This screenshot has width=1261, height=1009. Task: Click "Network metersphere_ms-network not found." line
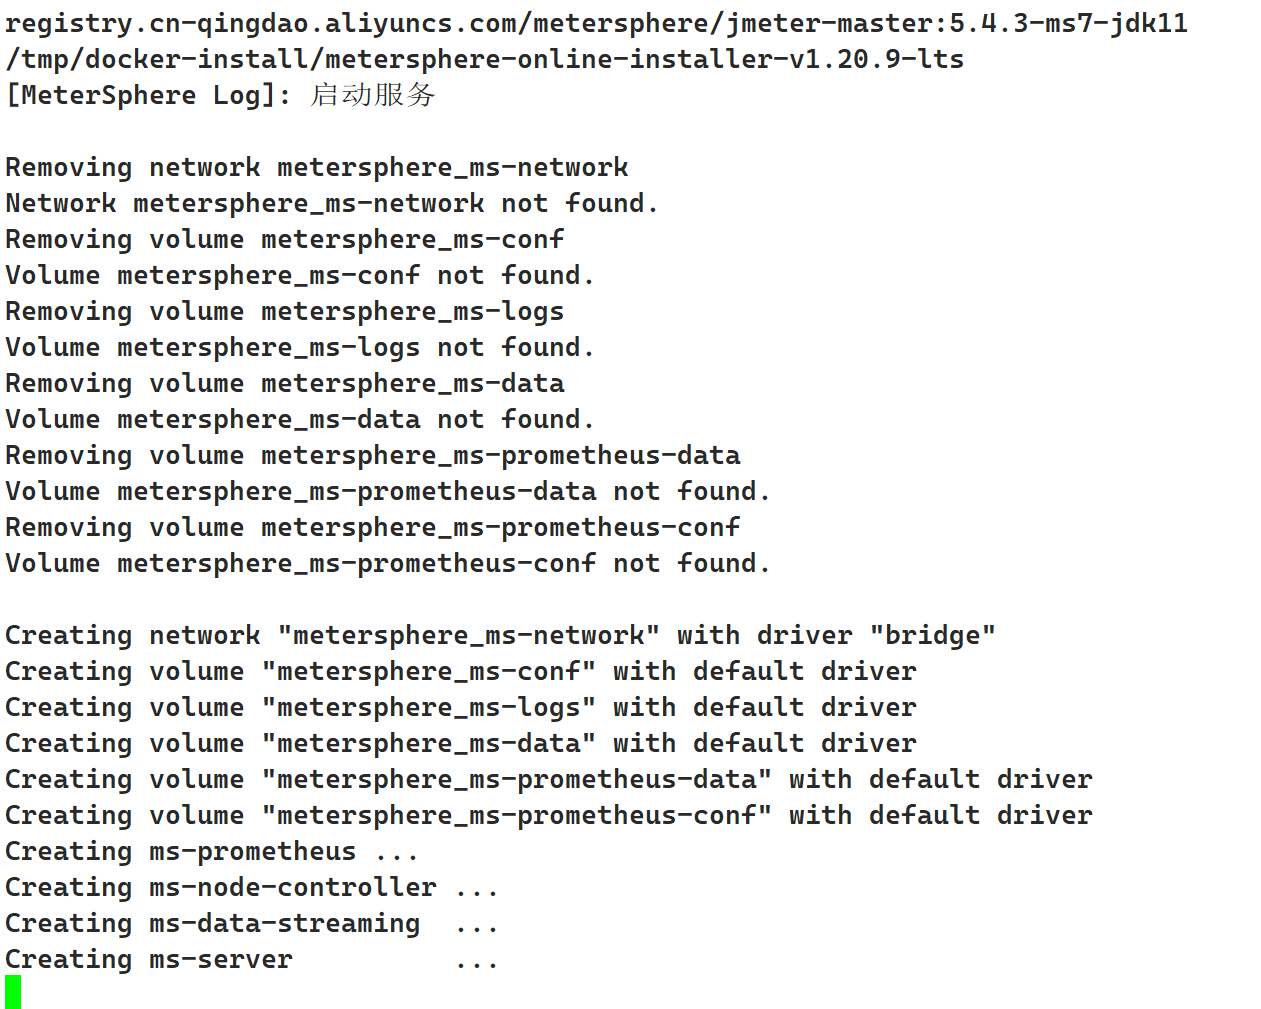pos(331,203)
